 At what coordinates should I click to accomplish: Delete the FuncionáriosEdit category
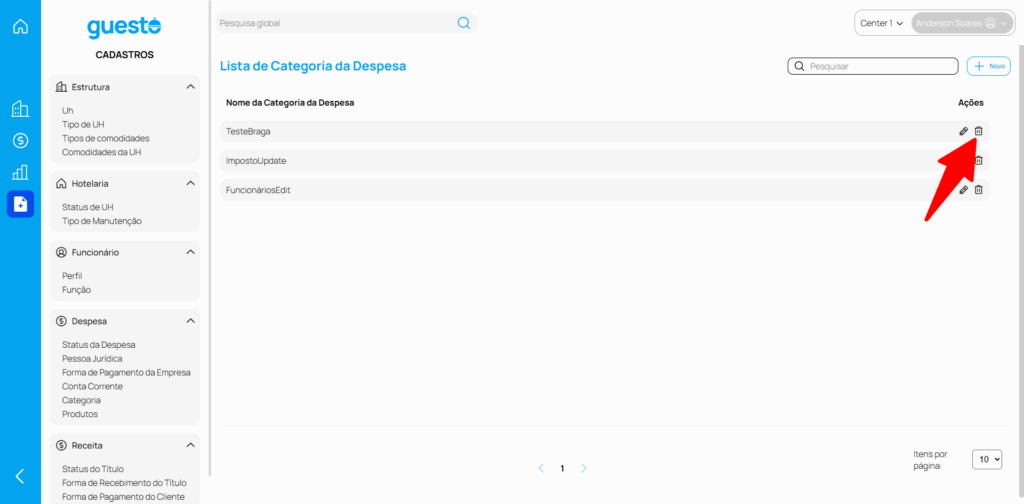click(979, 190)
